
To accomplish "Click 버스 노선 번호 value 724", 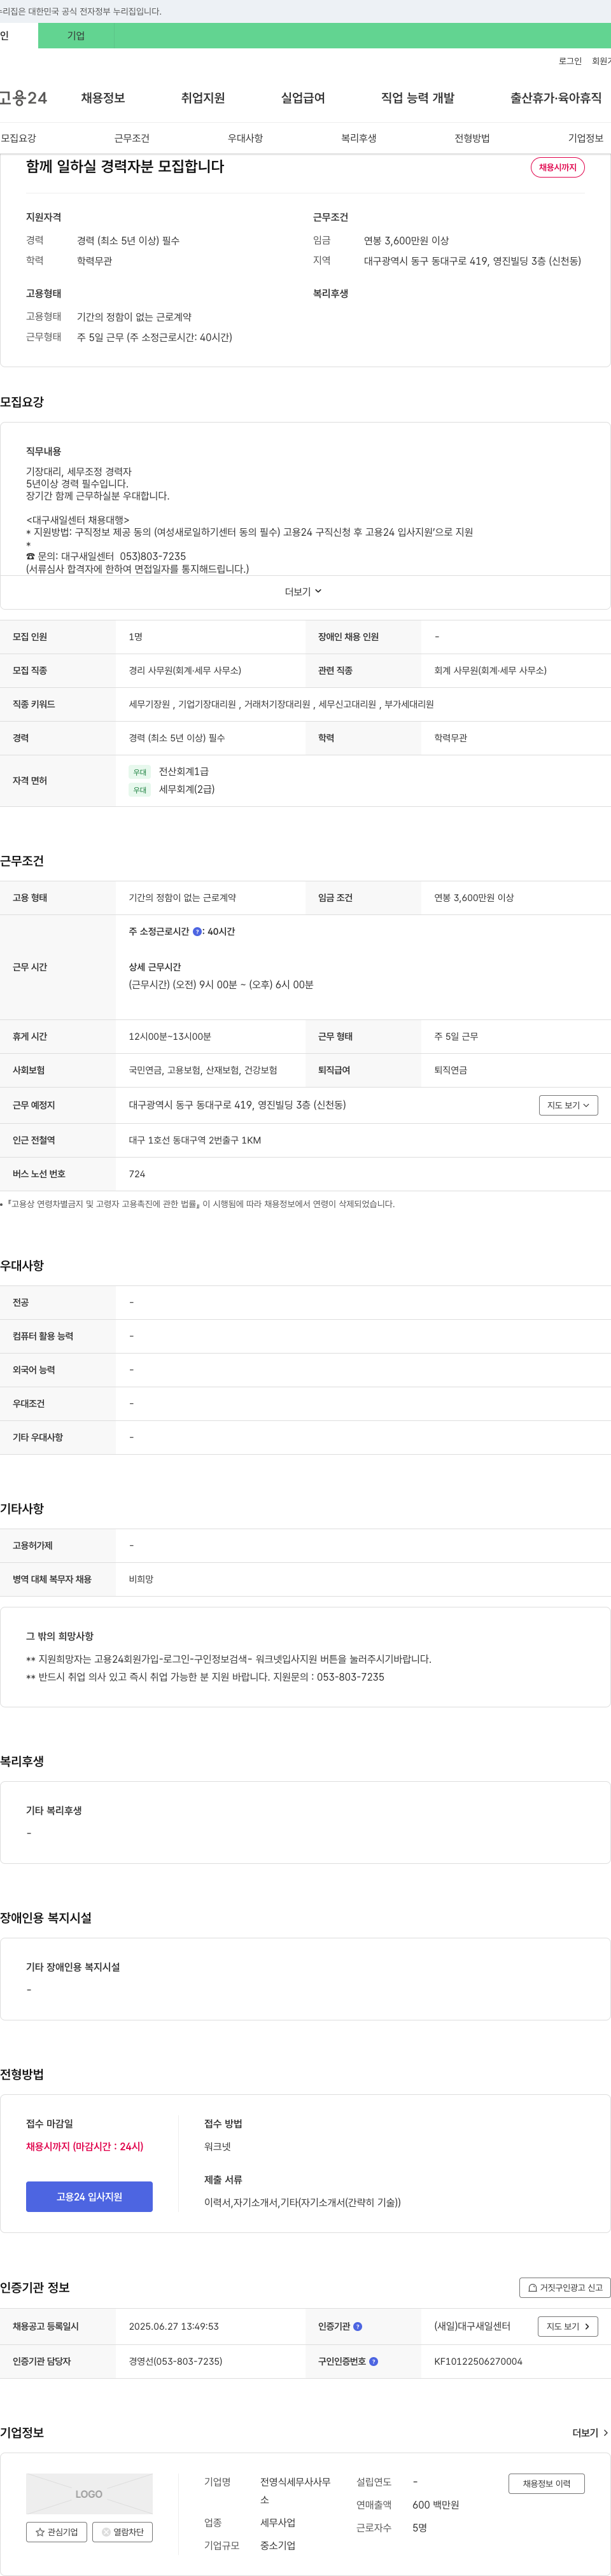I will [x=137, y=1174].
